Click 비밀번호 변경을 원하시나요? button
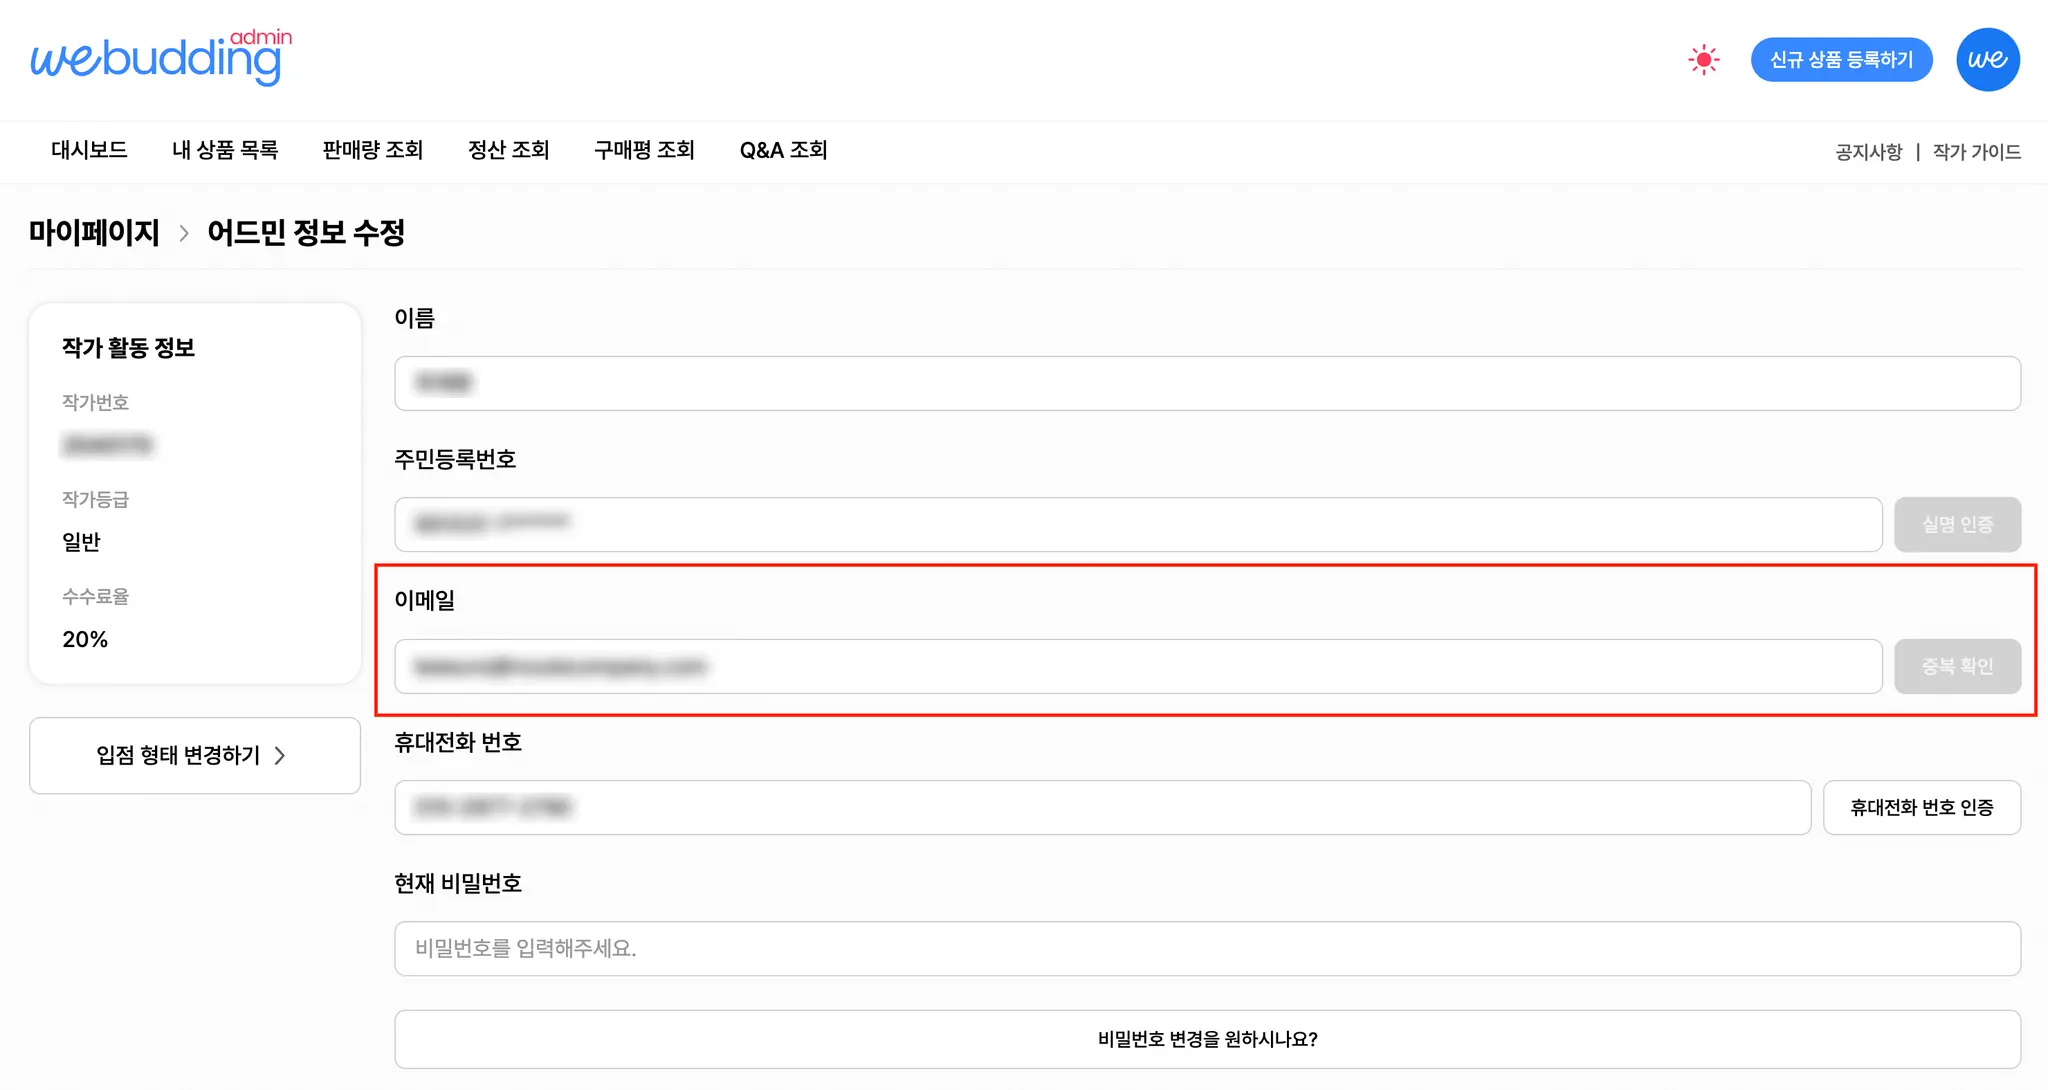The height and width of the screenshot is (1090, 2048). pos(1207,1039)
